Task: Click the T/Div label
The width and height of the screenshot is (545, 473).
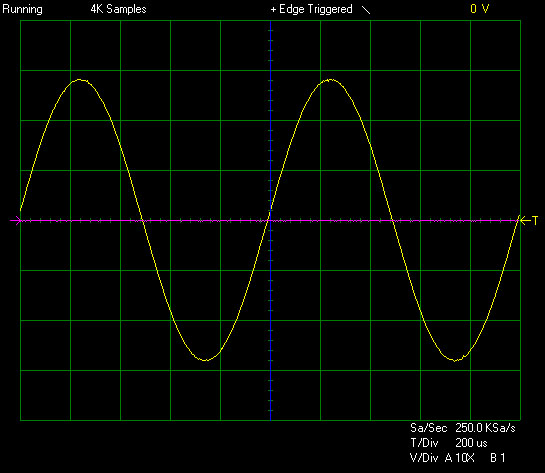Action: coord(424,443)
